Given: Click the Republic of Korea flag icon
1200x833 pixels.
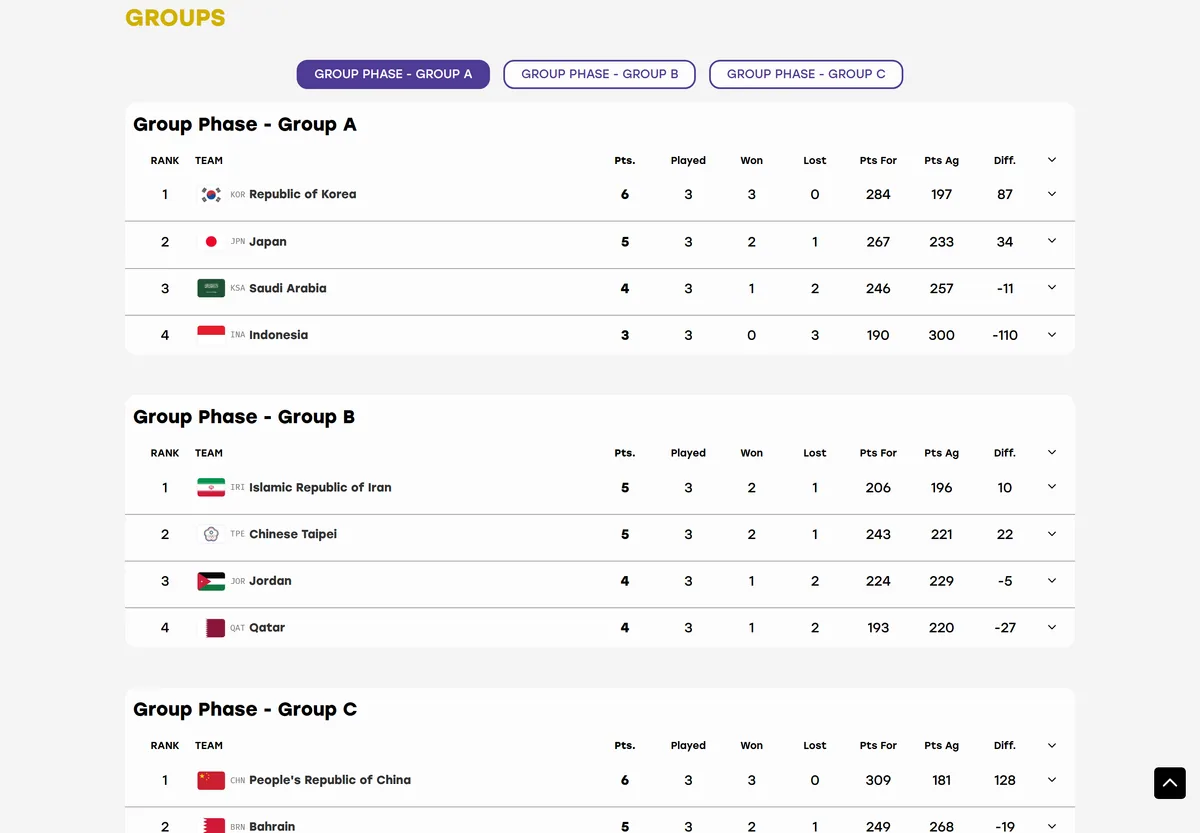Looking at the screenshot, I should pyautogui.click(x=211, y=195).
